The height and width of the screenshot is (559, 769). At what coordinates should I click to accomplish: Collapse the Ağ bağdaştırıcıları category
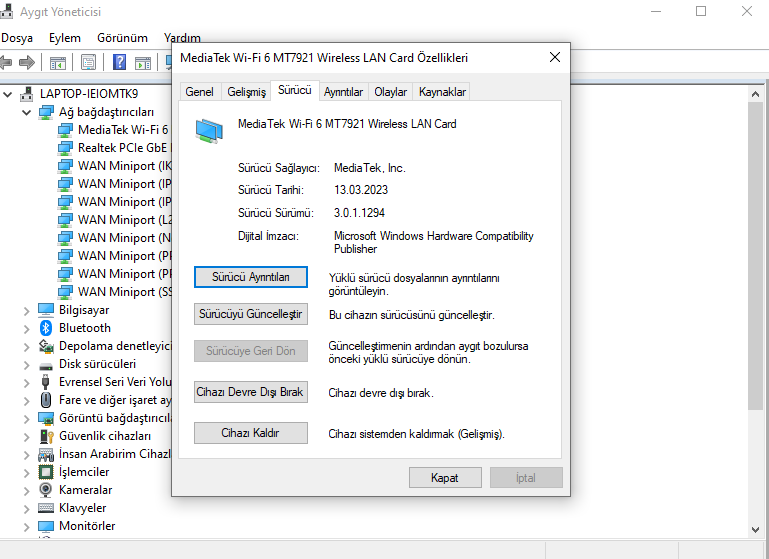[x=26, y=112]
